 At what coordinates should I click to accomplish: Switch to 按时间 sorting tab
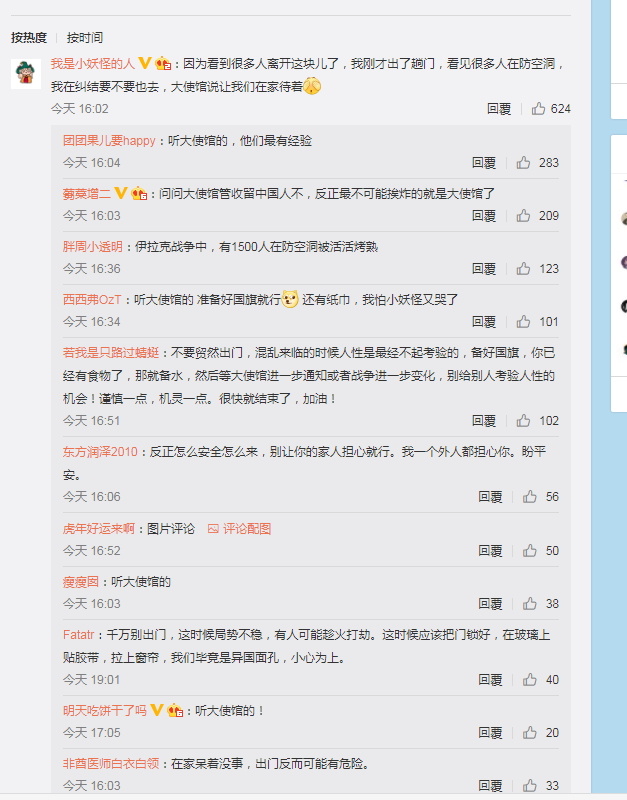(85, 38)
